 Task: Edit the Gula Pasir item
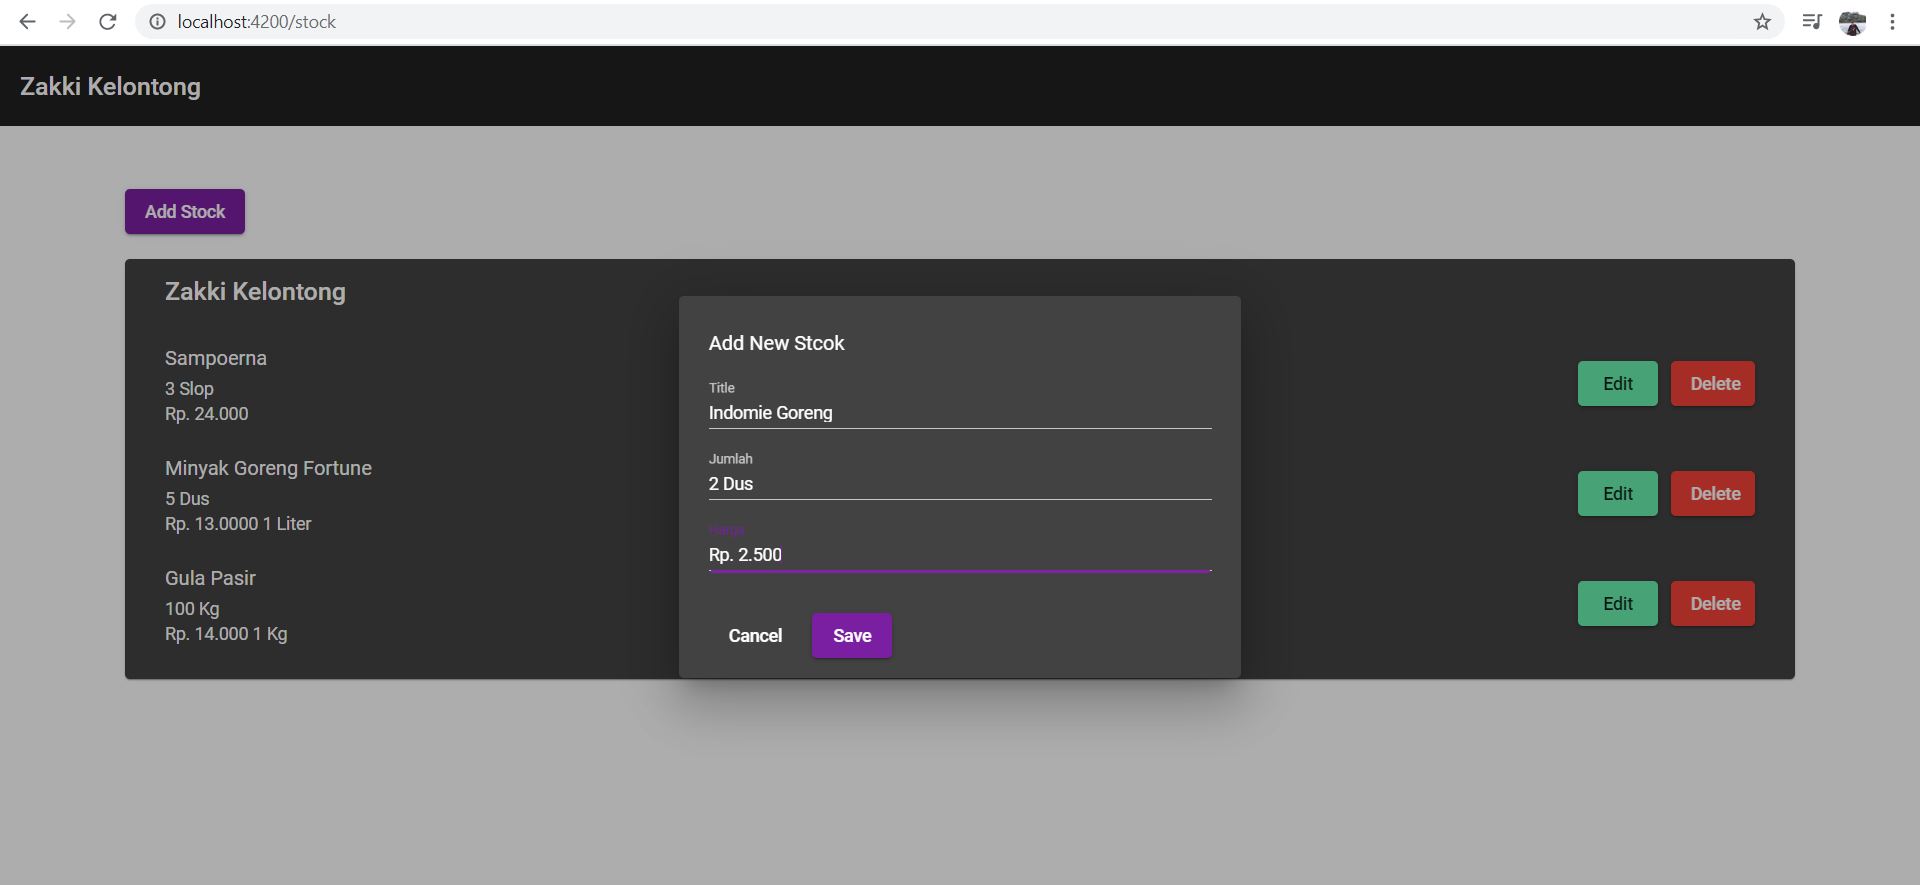coord(1618,603)
